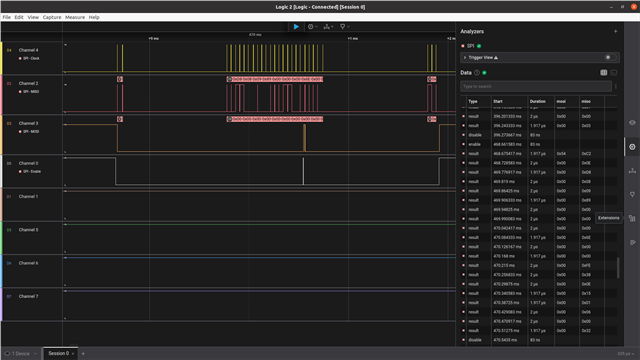Open the Help menu
Viewport: 640px width, 360px height.
[94, 17]
